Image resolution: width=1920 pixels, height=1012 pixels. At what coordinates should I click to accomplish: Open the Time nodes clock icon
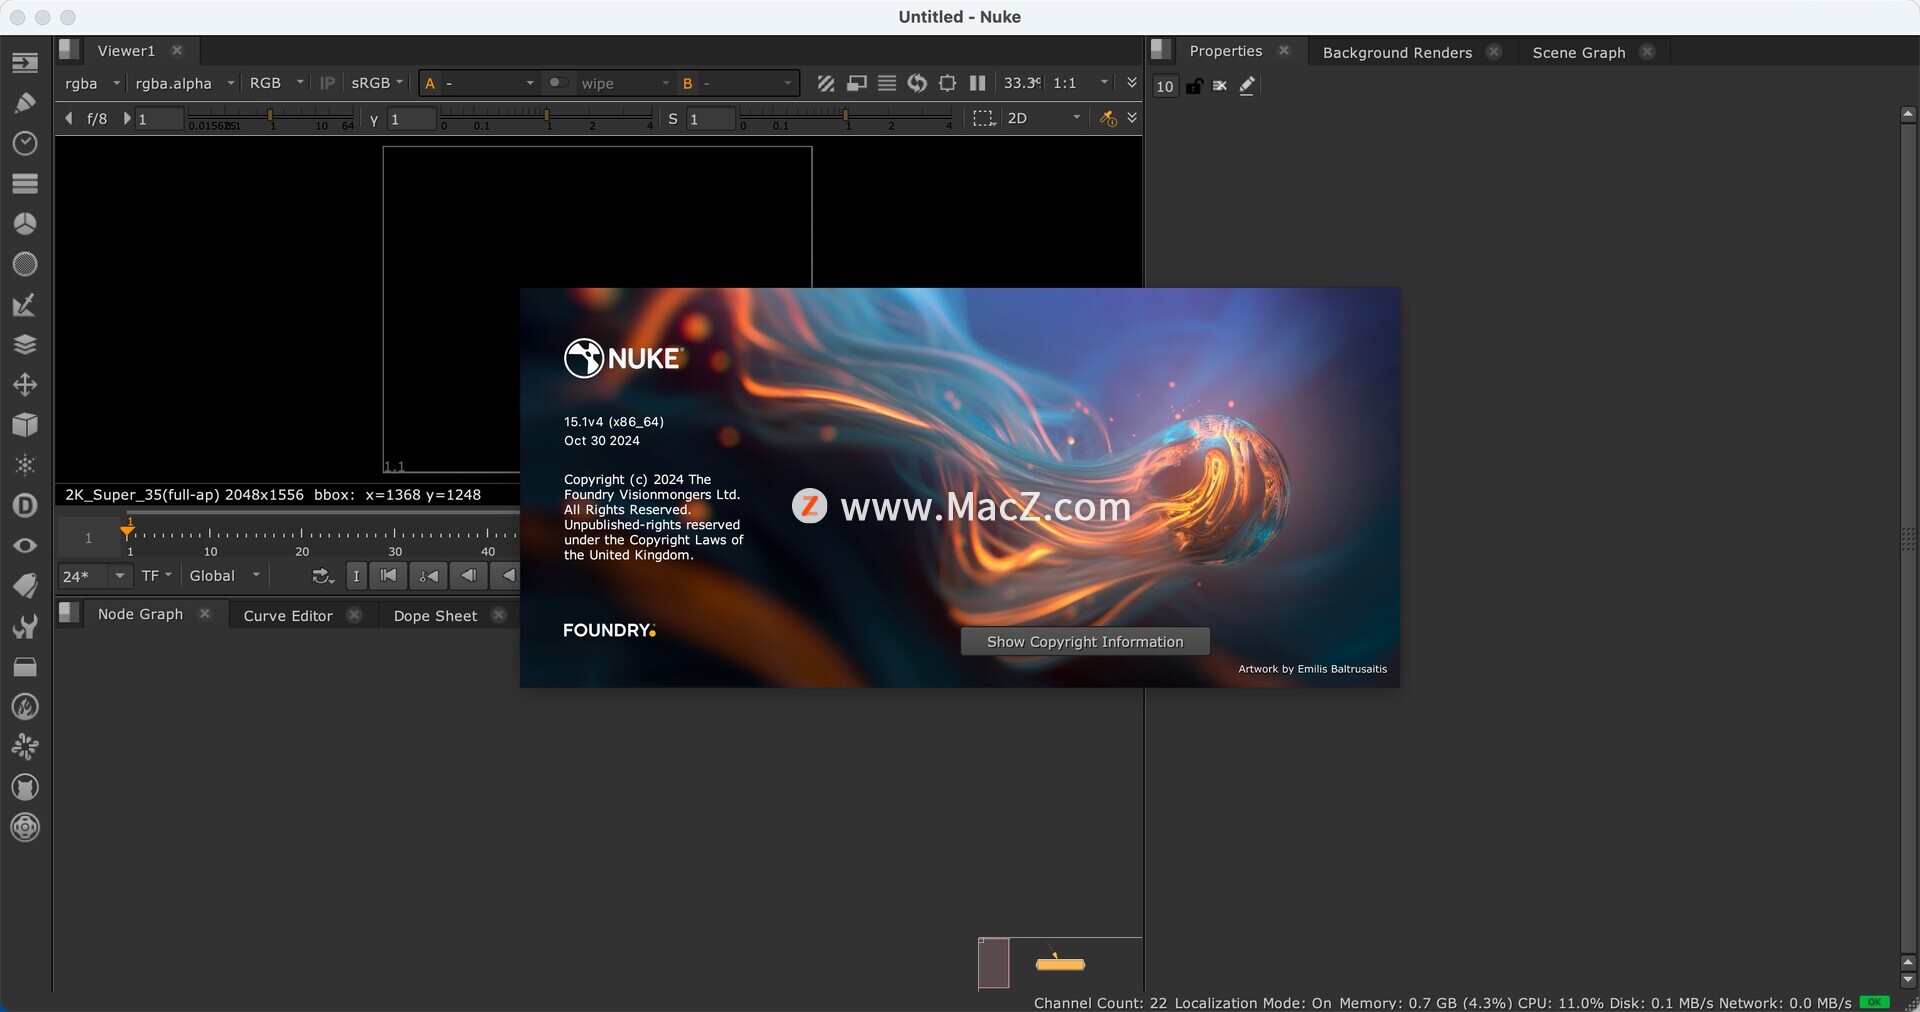tap(25, 143)
